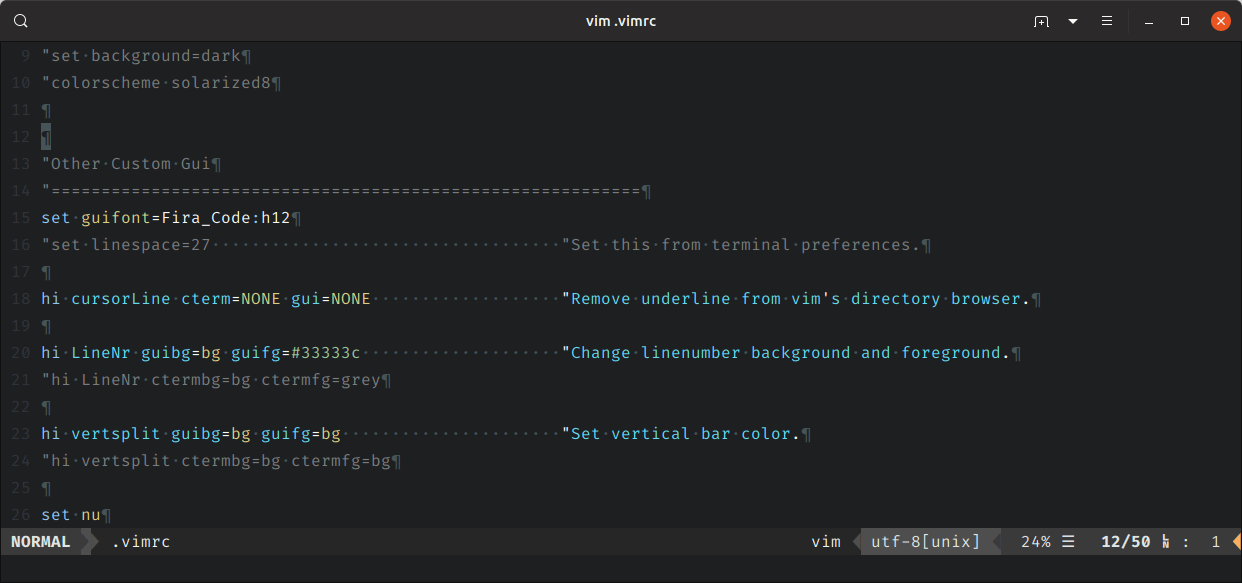The height and width of the screenshot is (583, 1242).
Task: Open the terminal hamburger menu
Action: pyautogui.click(x=1107, y=21)
